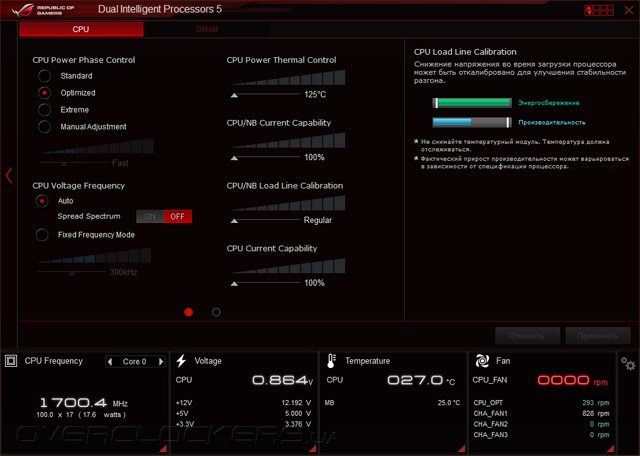This screenshot has height=456, width=640.
Task: Open monitor settings gear icon
Action: [628, 363]
